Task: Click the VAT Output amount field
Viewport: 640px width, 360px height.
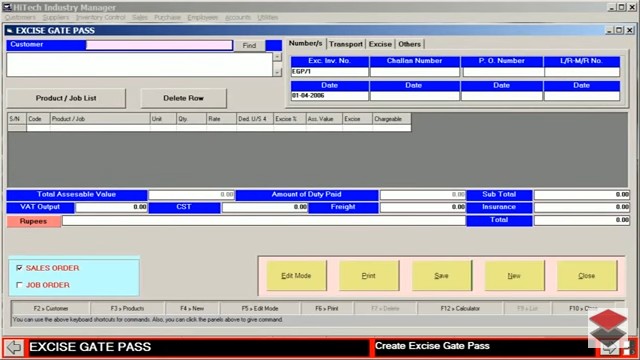Action: pos(111,207)
